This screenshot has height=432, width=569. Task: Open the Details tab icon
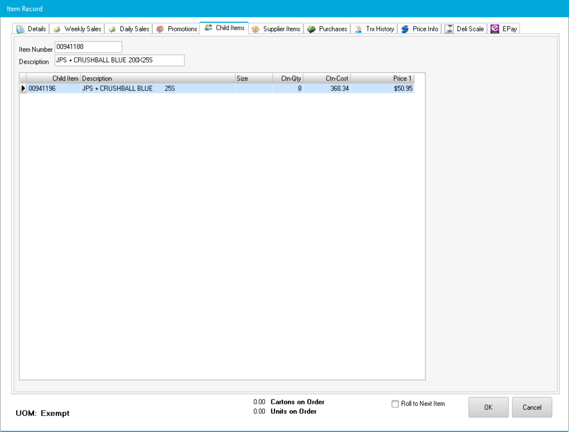coord(20,29)
